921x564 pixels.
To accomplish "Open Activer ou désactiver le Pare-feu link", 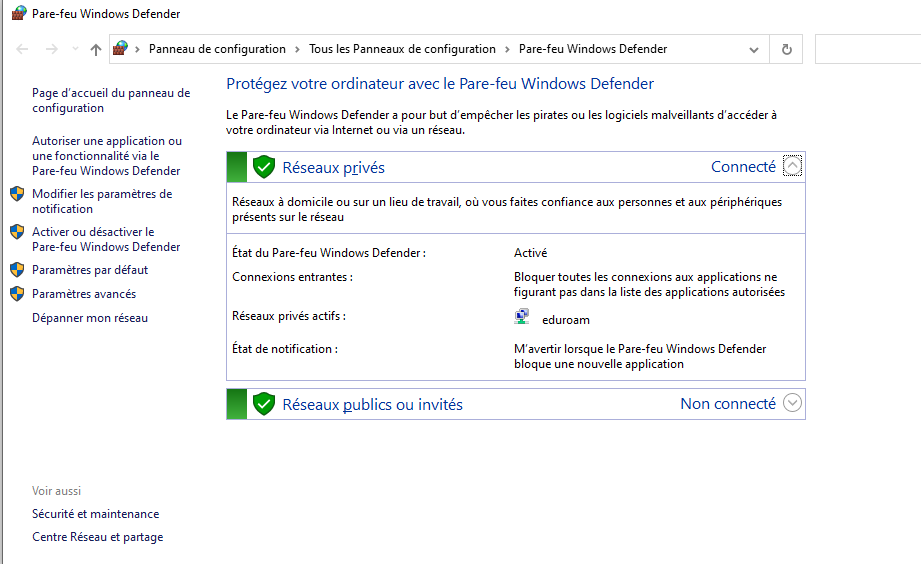I will pyautogui.click(x=106, y=239).
